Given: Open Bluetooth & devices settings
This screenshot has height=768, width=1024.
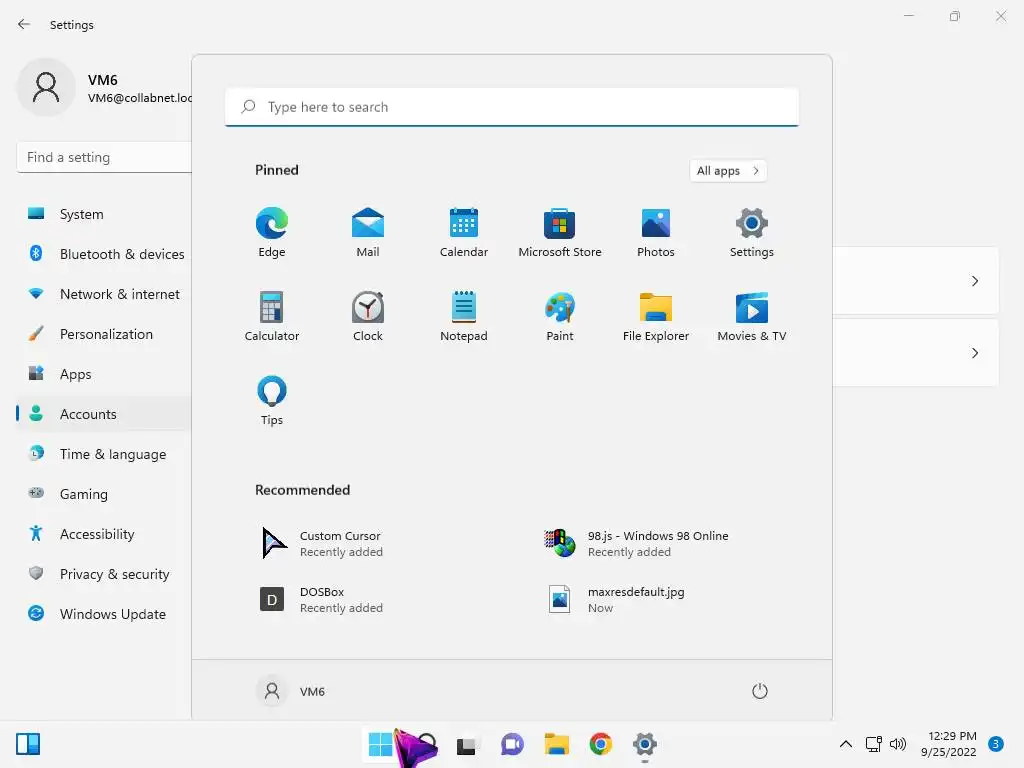Looking at the screenshot, I should 104,254.
